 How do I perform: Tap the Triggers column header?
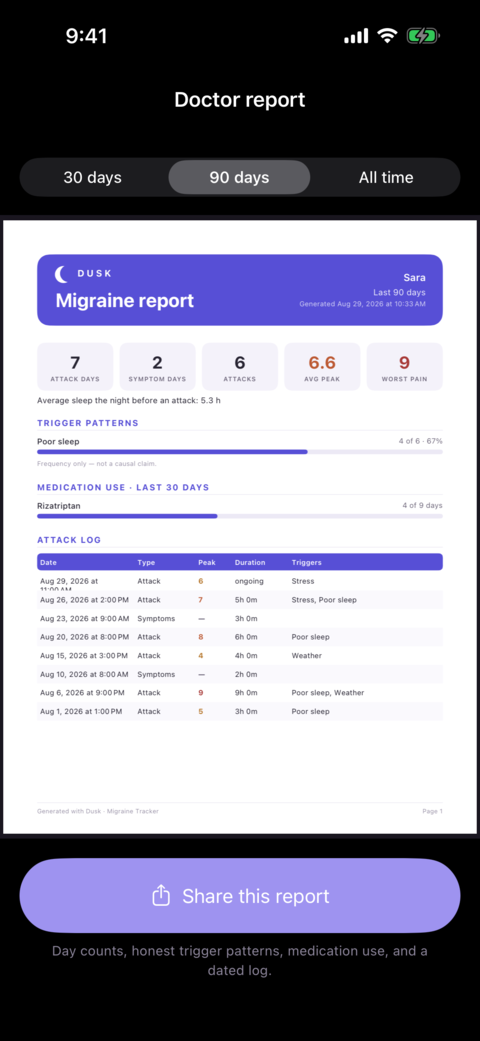coord(307,562)
